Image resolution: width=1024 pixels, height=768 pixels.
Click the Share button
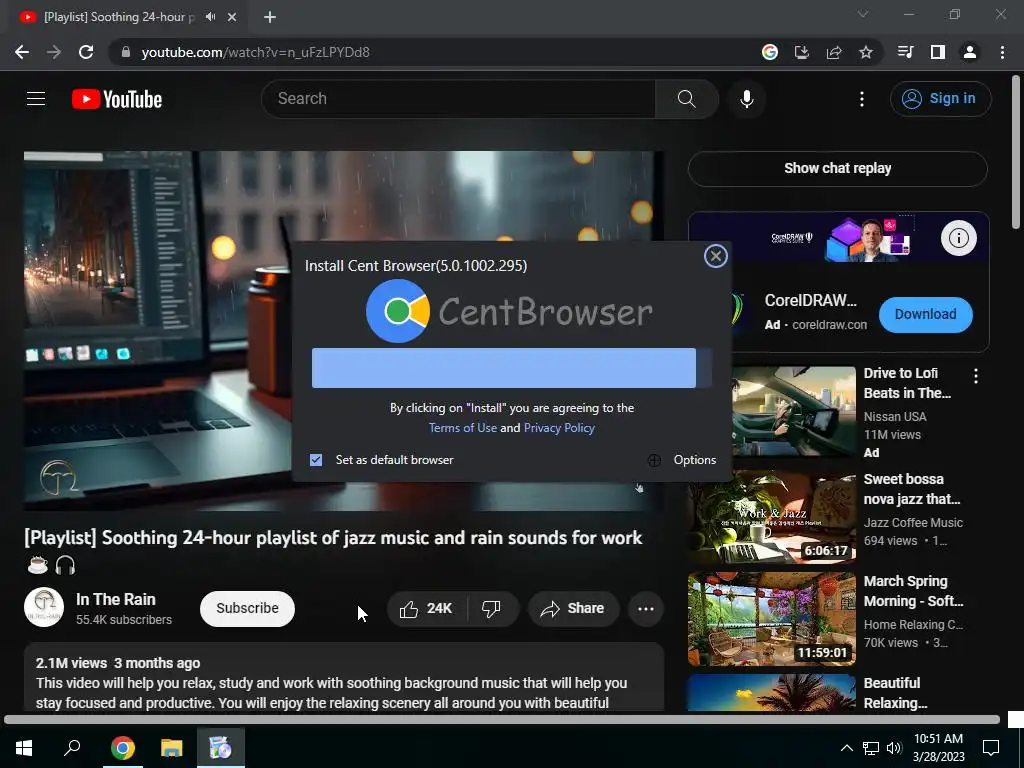point(573,609)
